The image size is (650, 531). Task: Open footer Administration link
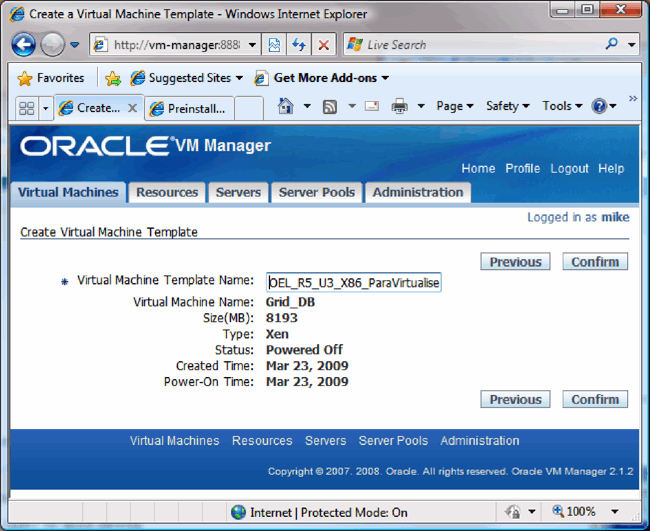[480, 441]
